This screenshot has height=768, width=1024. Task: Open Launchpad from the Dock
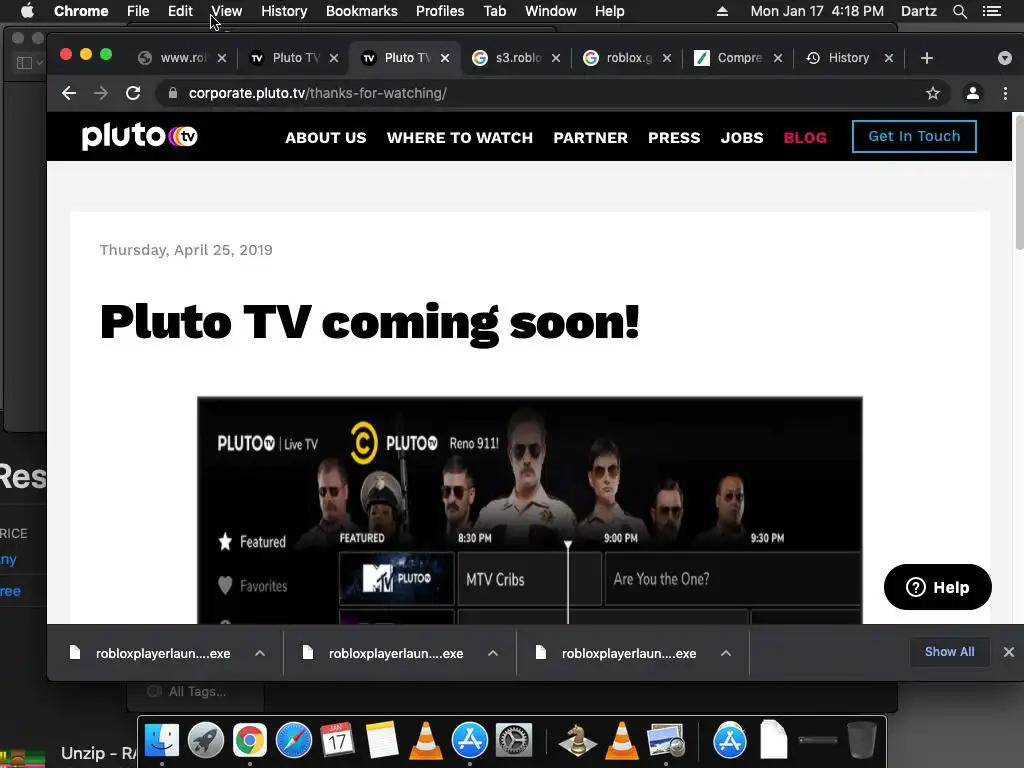coord(206,740)
